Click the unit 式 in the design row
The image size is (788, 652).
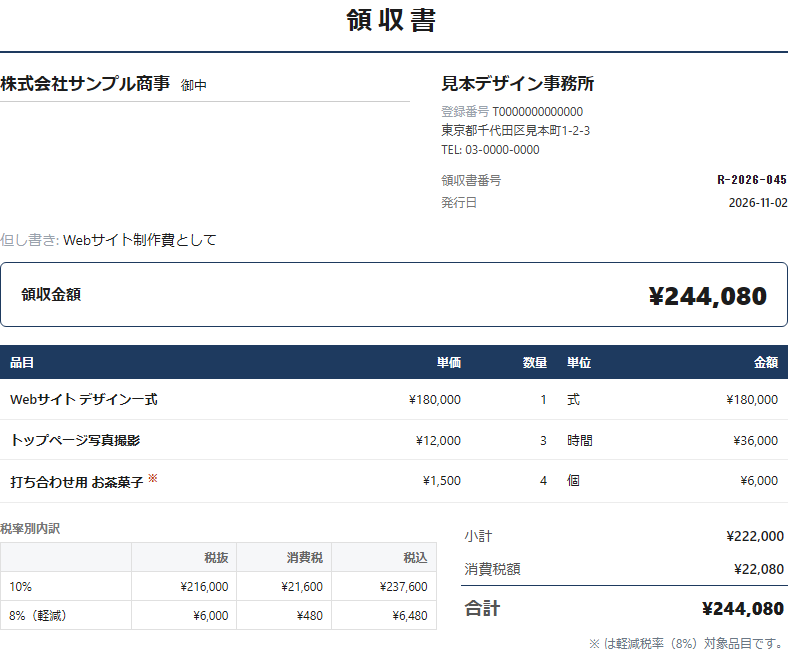tap(573, 400)
